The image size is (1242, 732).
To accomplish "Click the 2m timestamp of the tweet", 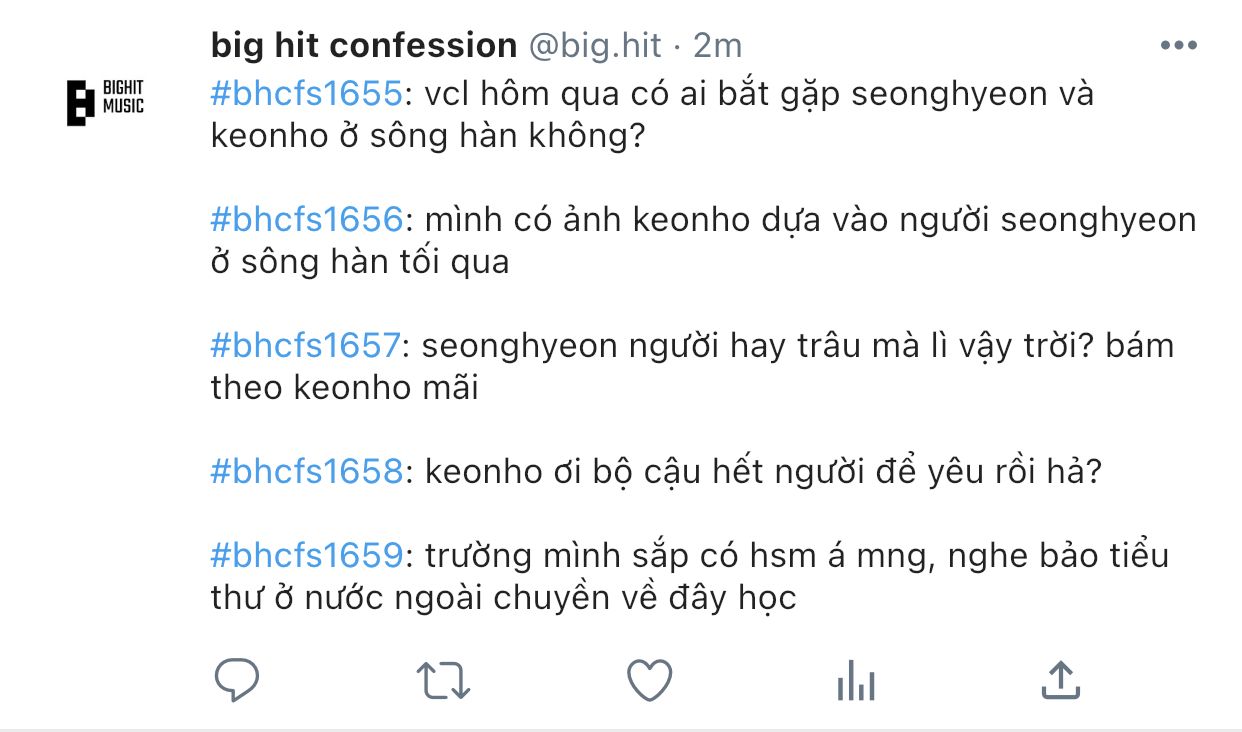I will click(x=717, y=45).
